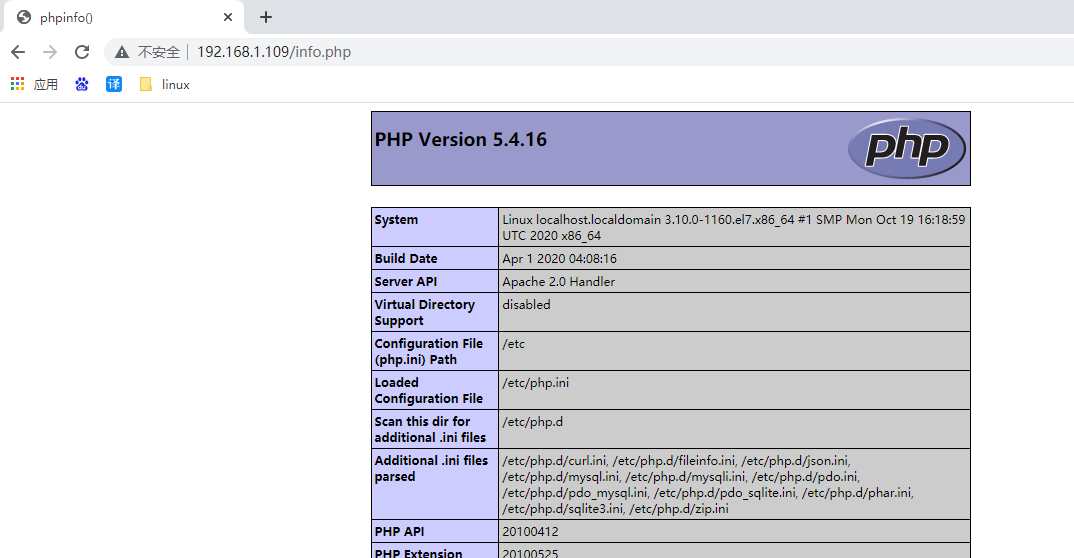Click the /etc/php.ini value

(536, 383)
